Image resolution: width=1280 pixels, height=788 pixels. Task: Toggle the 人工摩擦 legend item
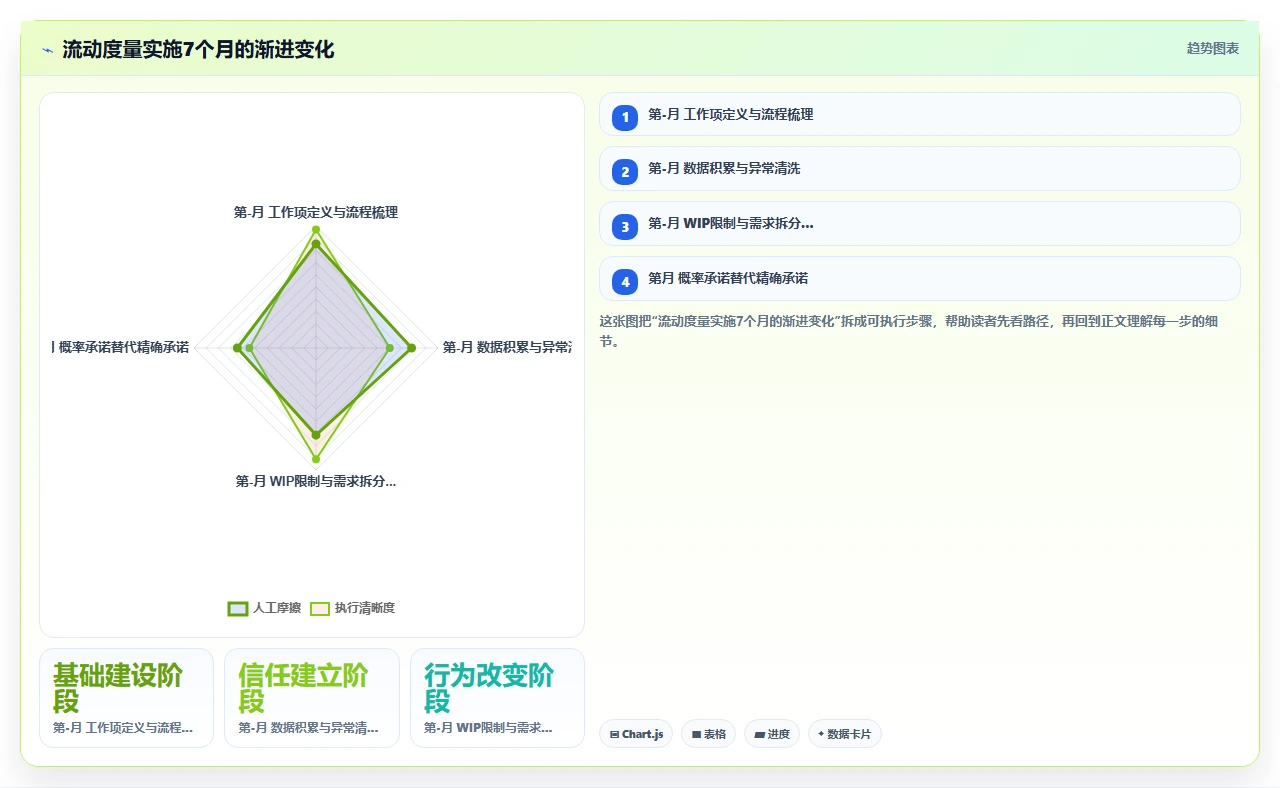coord(264,608)
